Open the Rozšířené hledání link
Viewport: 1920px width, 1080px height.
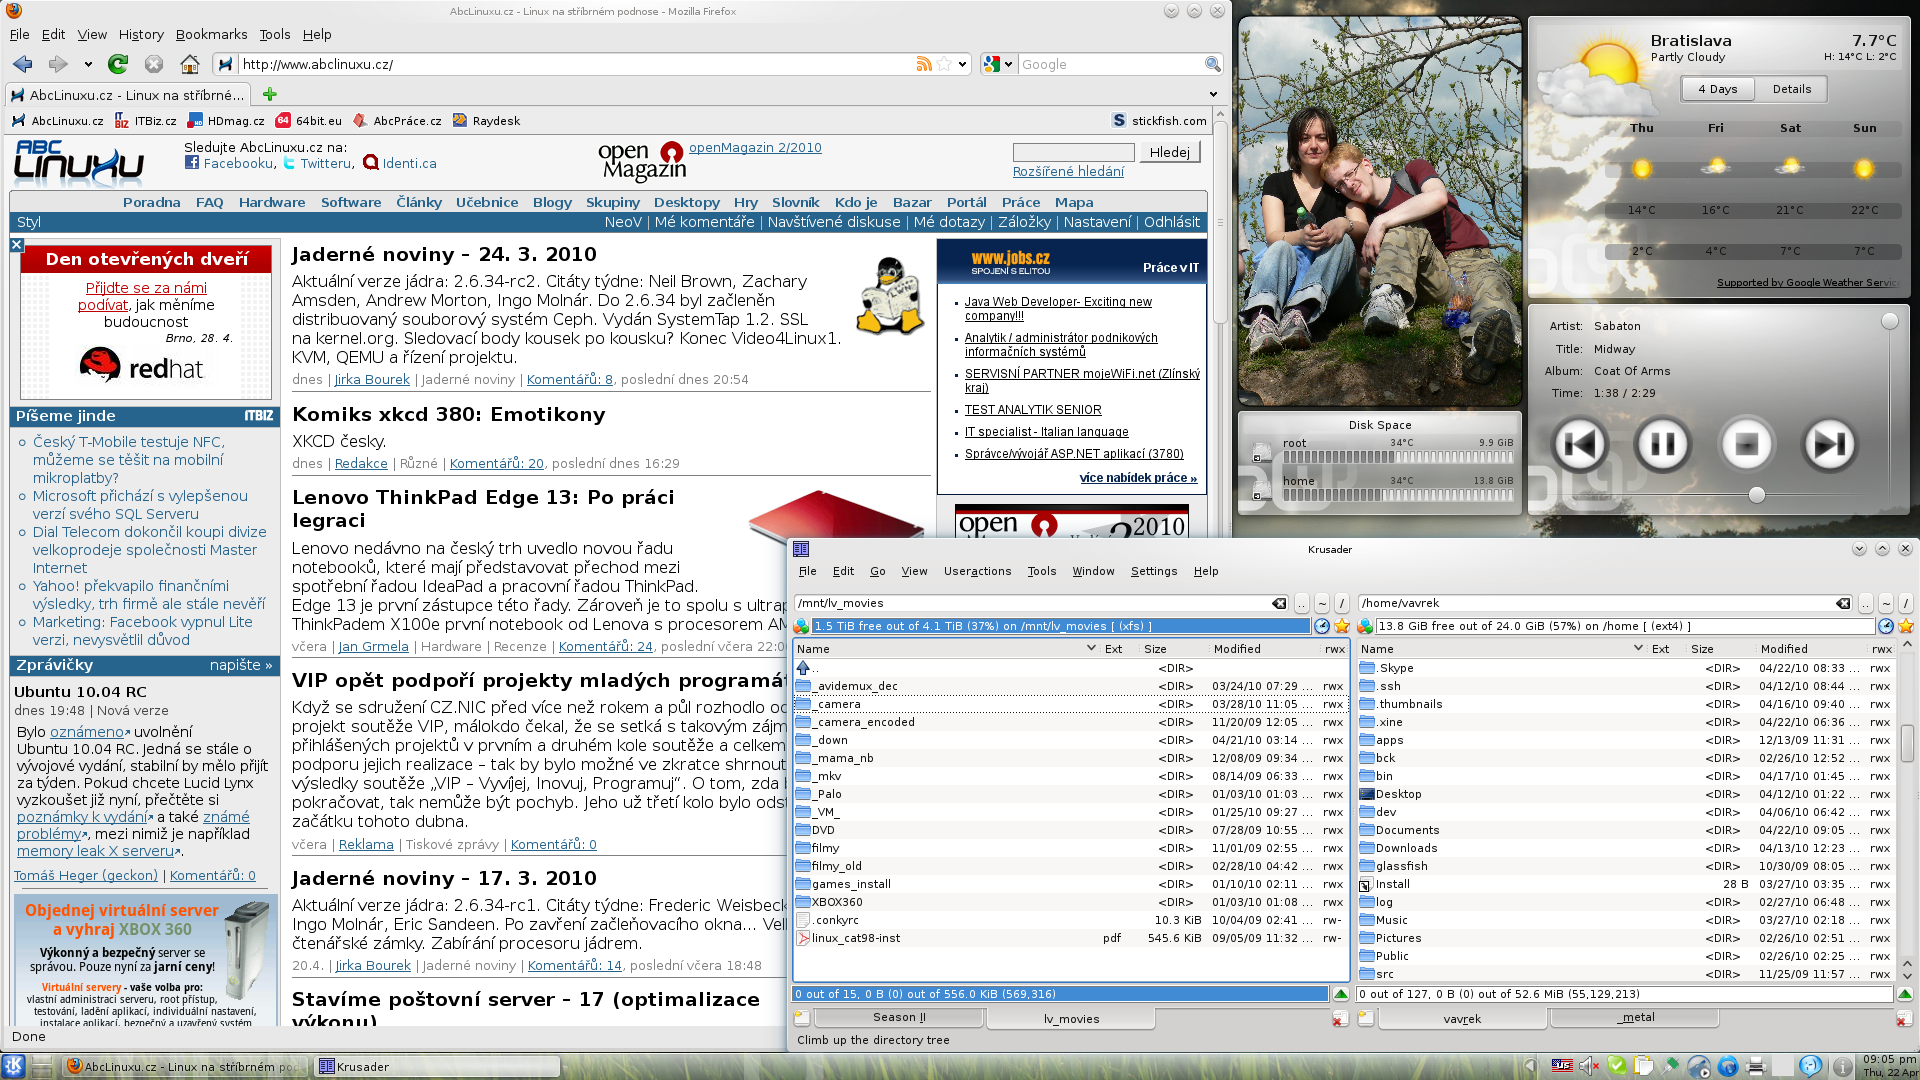[1068, 172]
